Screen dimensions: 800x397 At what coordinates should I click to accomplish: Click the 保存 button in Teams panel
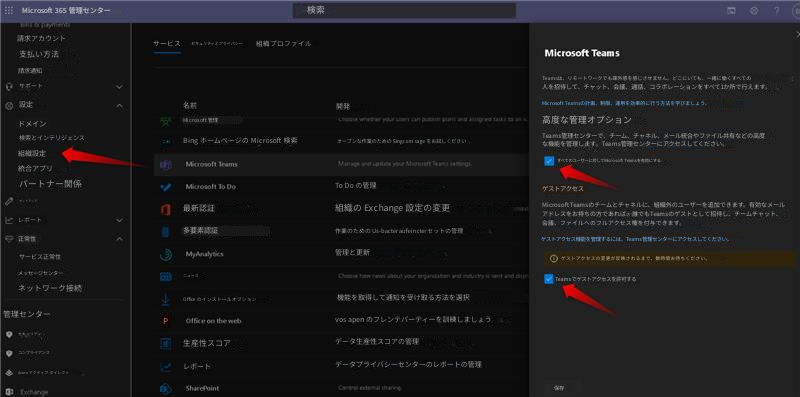click(x=560, y=388)
